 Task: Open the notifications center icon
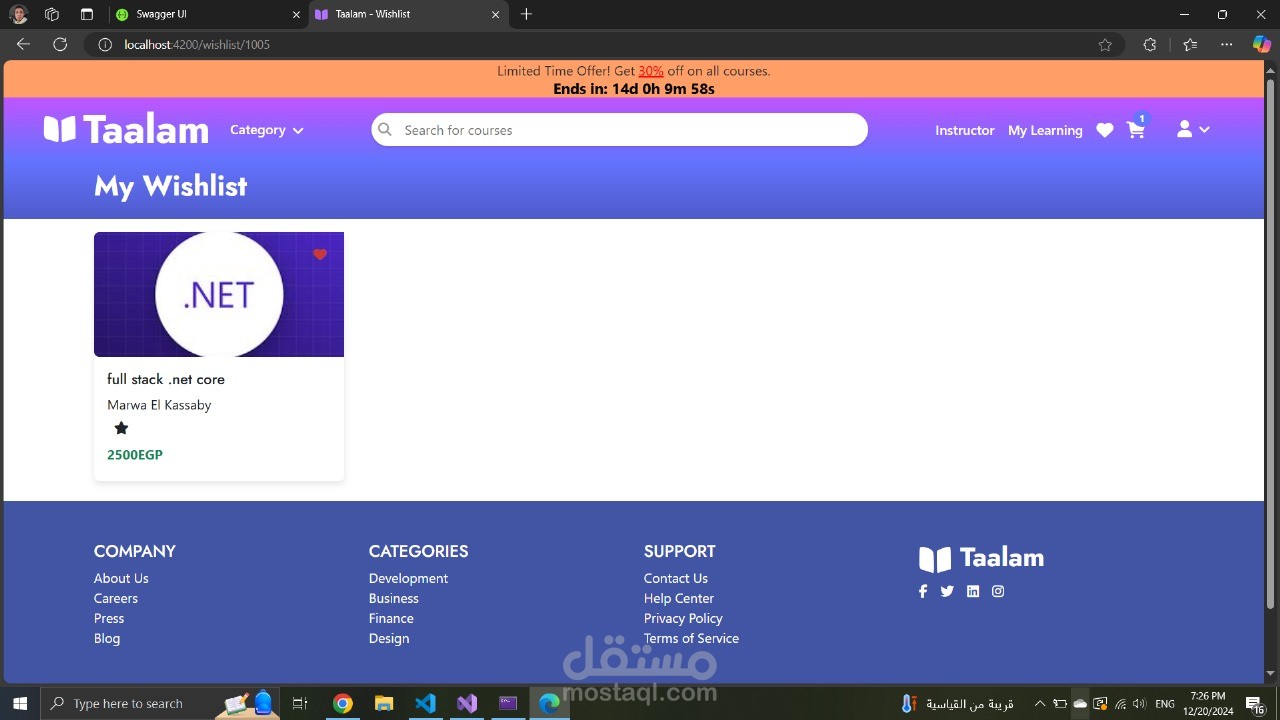pyautogui.click(x=1255, y=704)
